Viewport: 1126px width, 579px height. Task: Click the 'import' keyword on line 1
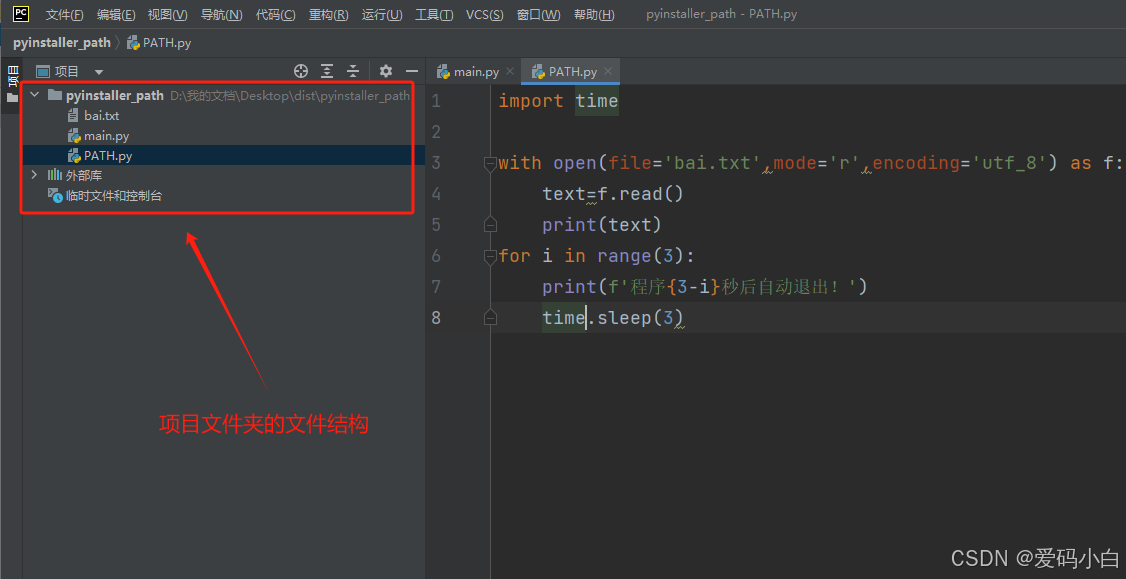[x=531, y=101]
